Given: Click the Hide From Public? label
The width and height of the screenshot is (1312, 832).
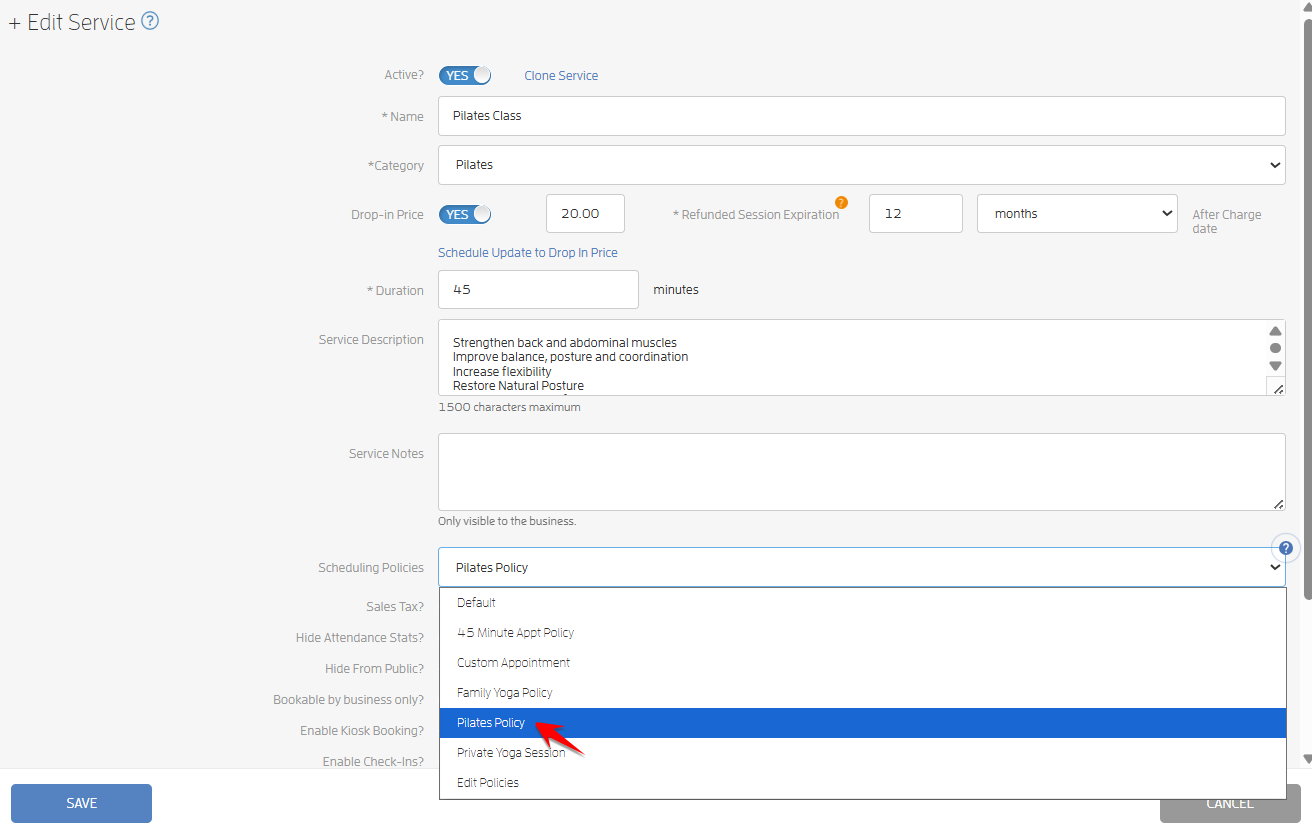Looking at the screenshot, I should pyautogui.click(x=374, y=668).
